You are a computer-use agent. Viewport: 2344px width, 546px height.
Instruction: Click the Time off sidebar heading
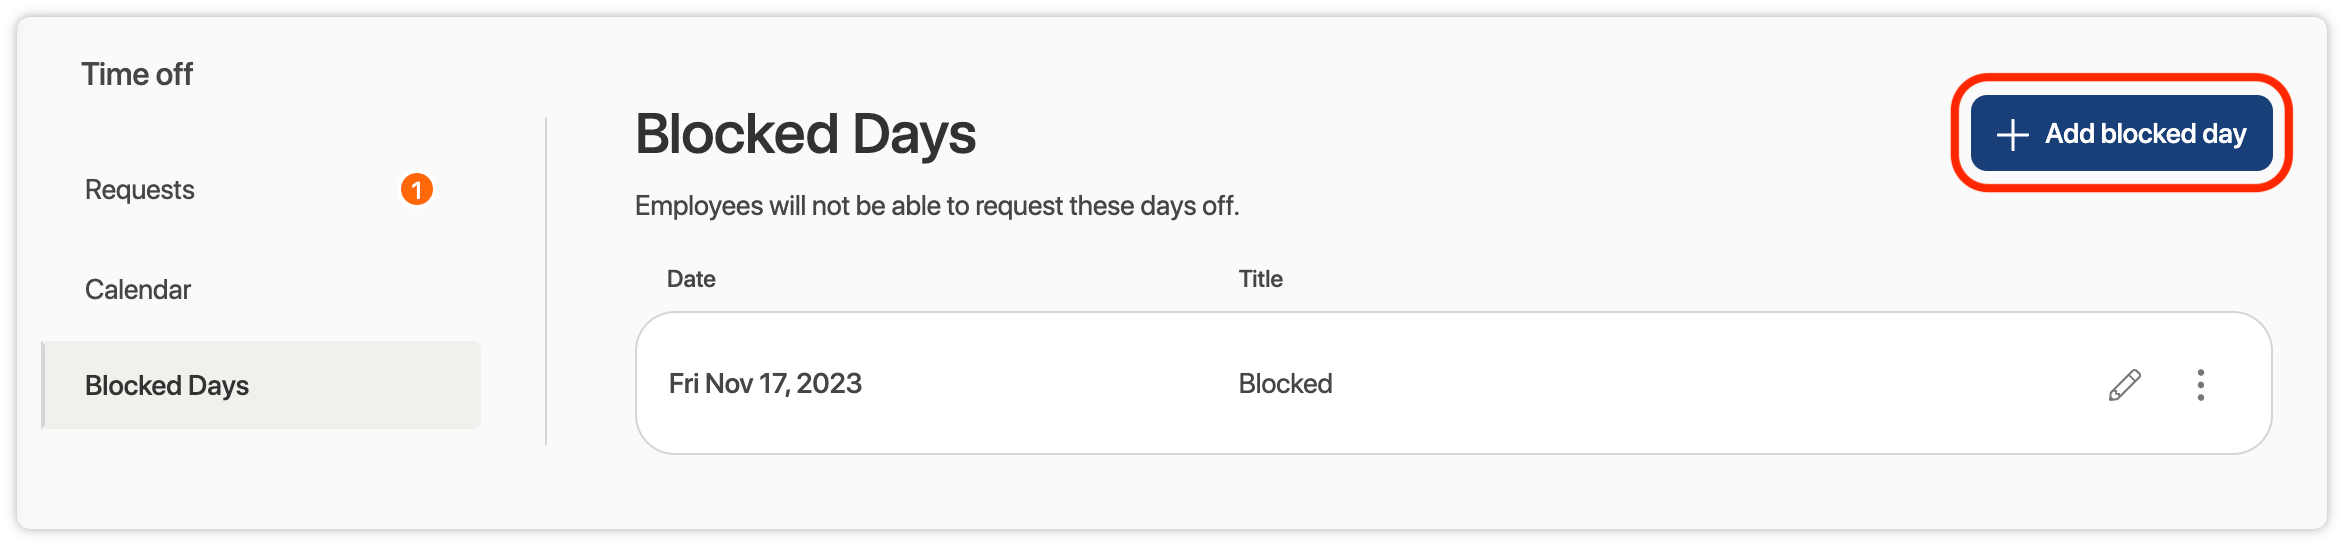point(137,74)
